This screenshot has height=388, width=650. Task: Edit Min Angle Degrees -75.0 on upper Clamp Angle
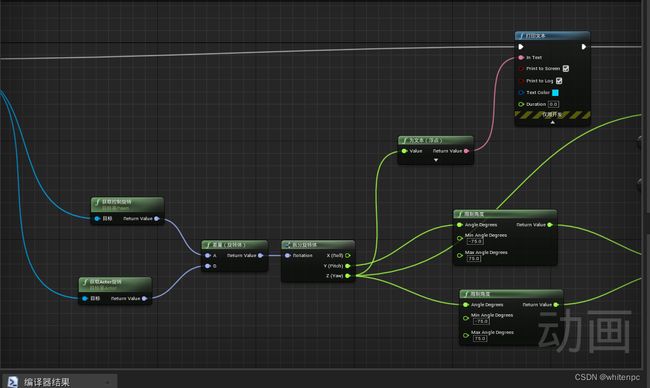pos(475,241)
